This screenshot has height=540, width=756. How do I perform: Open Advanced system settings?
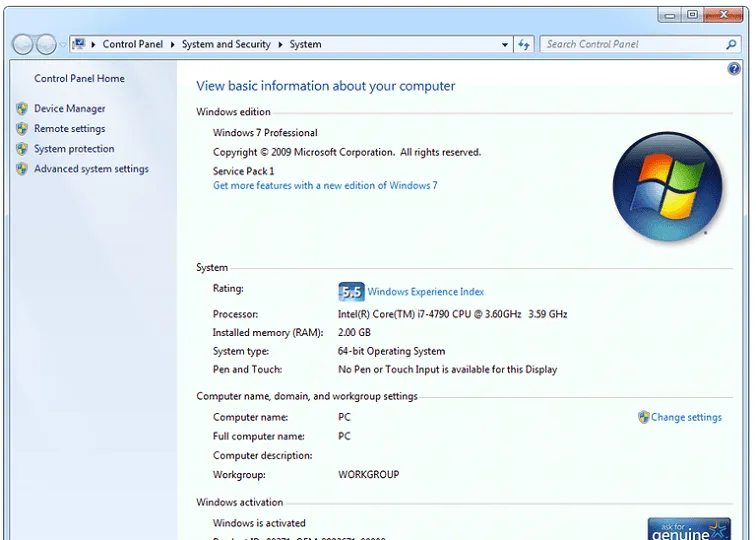pos(91,169)
